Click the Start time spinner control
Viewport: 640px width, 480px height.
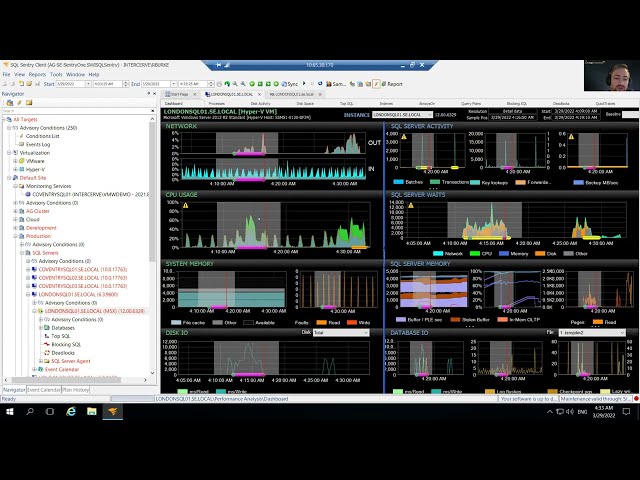pyautogui.click(x=125, y=84)
